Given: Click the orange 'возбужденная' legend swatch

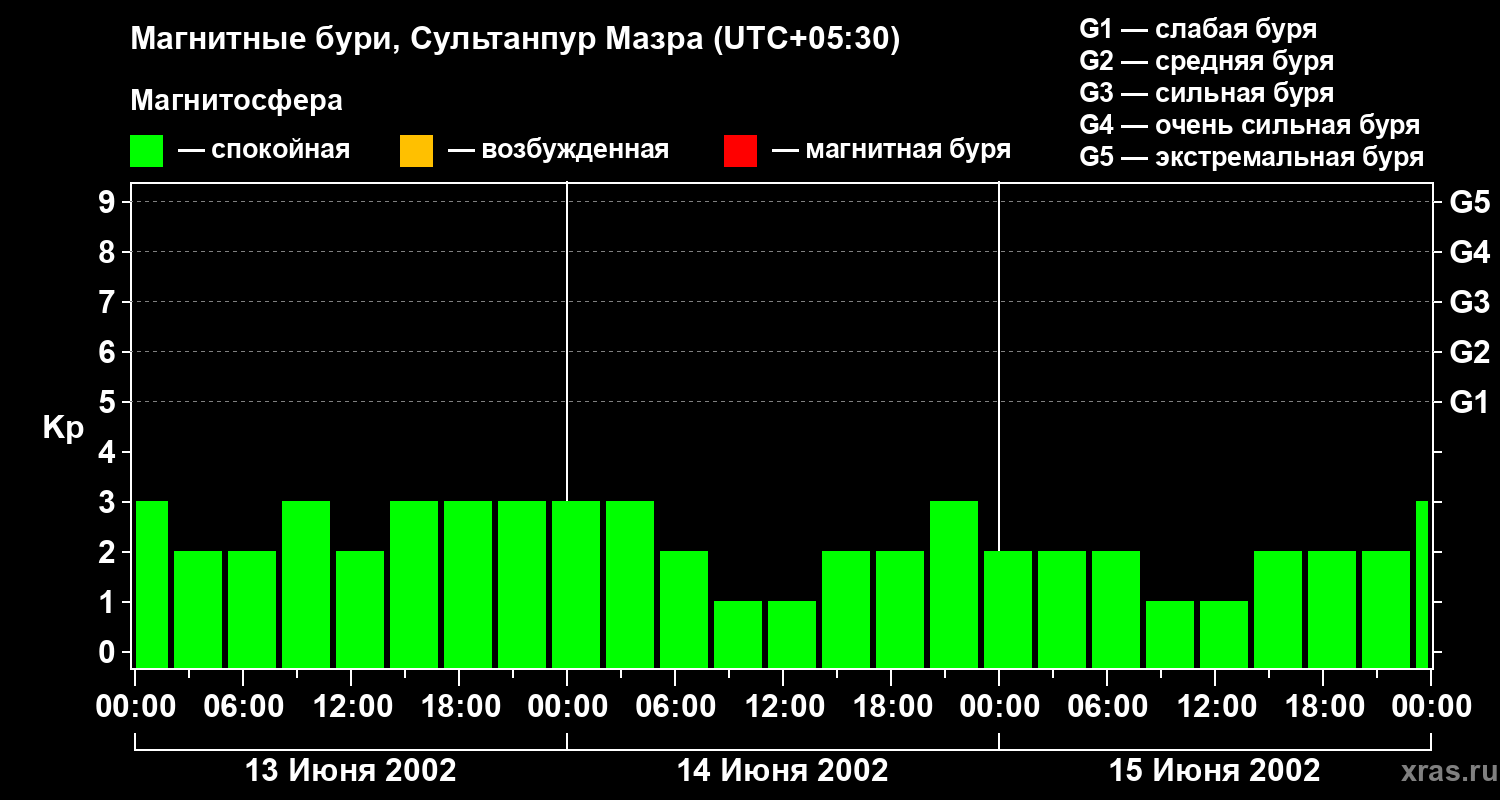Looking at the screenshot, I should 416,151.
